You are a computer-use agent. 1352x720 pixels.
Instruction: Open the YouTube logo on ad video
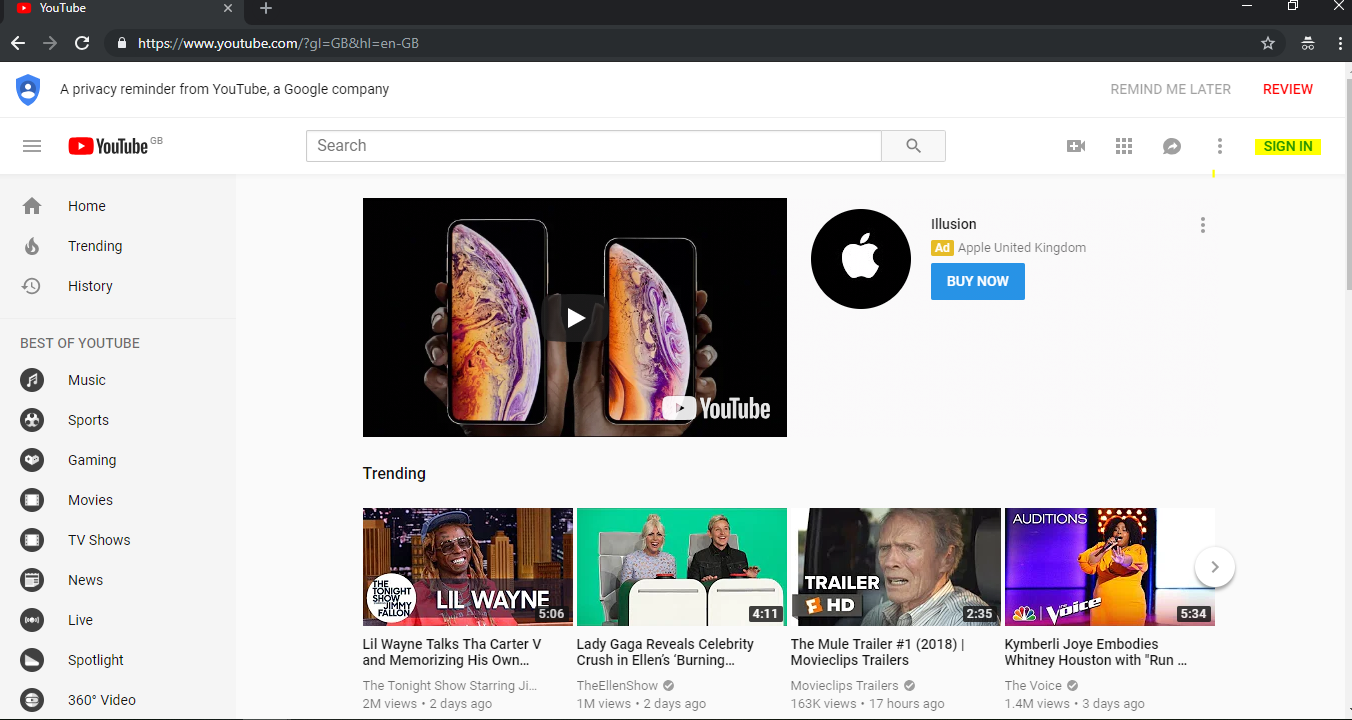click(717, 408)
